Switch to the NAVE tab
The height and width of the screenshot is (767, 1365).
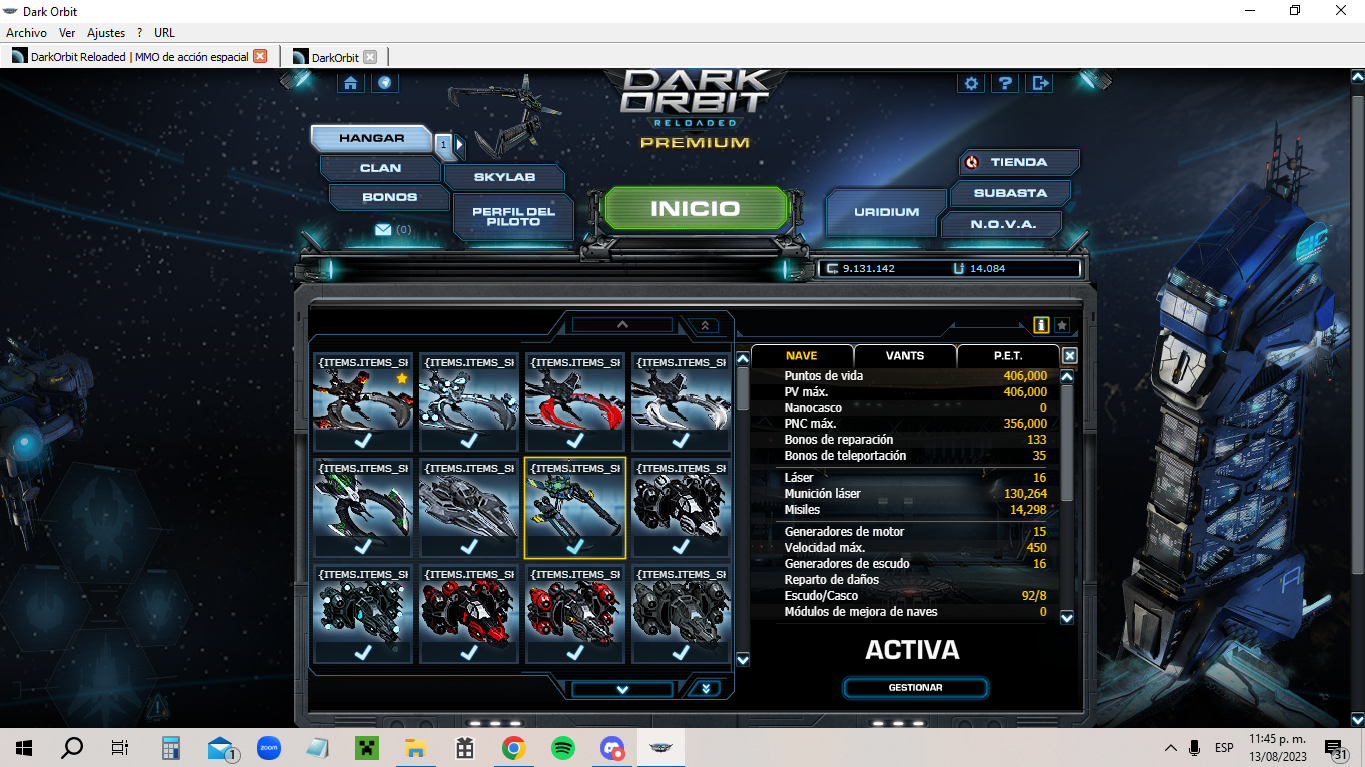801,355
